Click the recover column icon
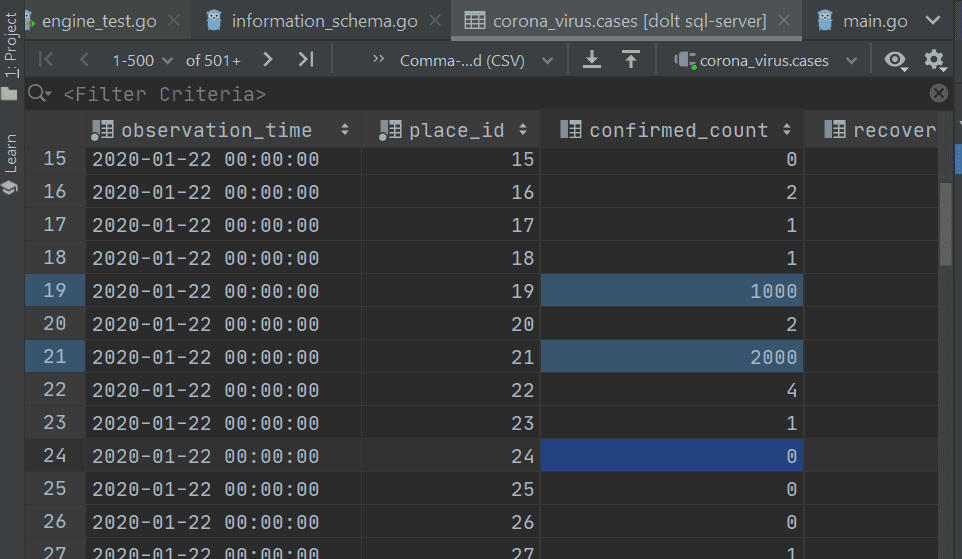The width and height of the screenshot is (962, 559). pos(834,129)
